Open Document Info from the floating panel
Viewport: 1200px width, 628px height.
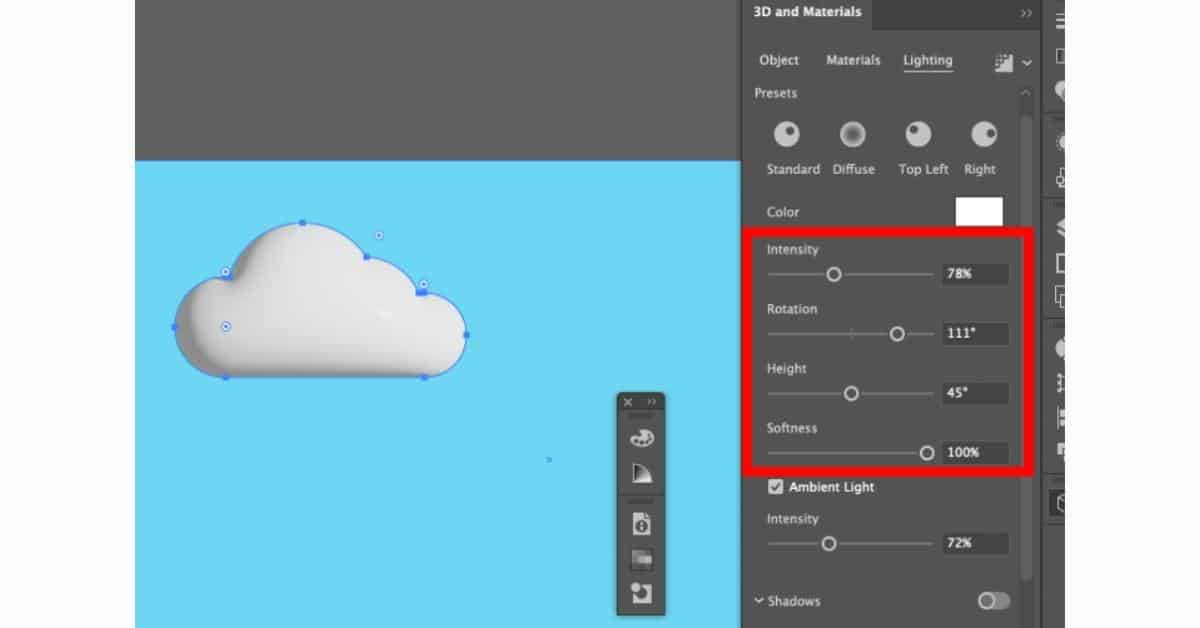[x=641, y=521]
